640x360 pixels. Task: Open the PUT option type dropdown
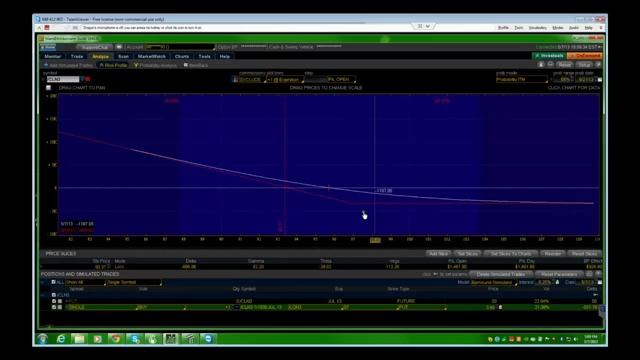421,307
